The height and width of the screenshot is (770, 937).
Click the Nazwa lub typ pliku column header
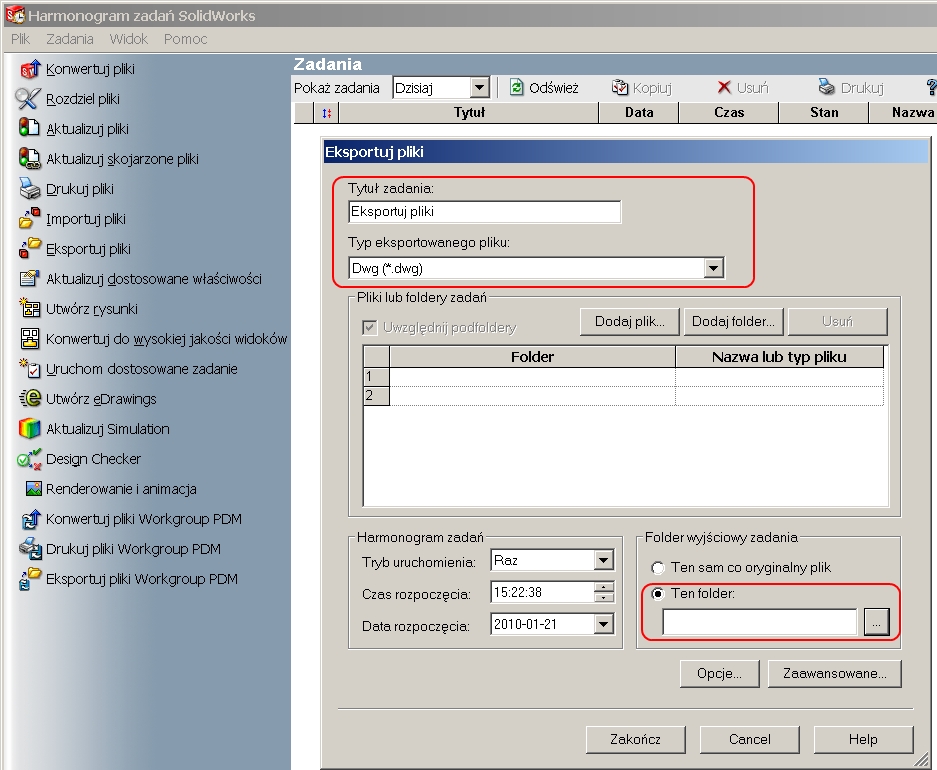tap(779, 357)
